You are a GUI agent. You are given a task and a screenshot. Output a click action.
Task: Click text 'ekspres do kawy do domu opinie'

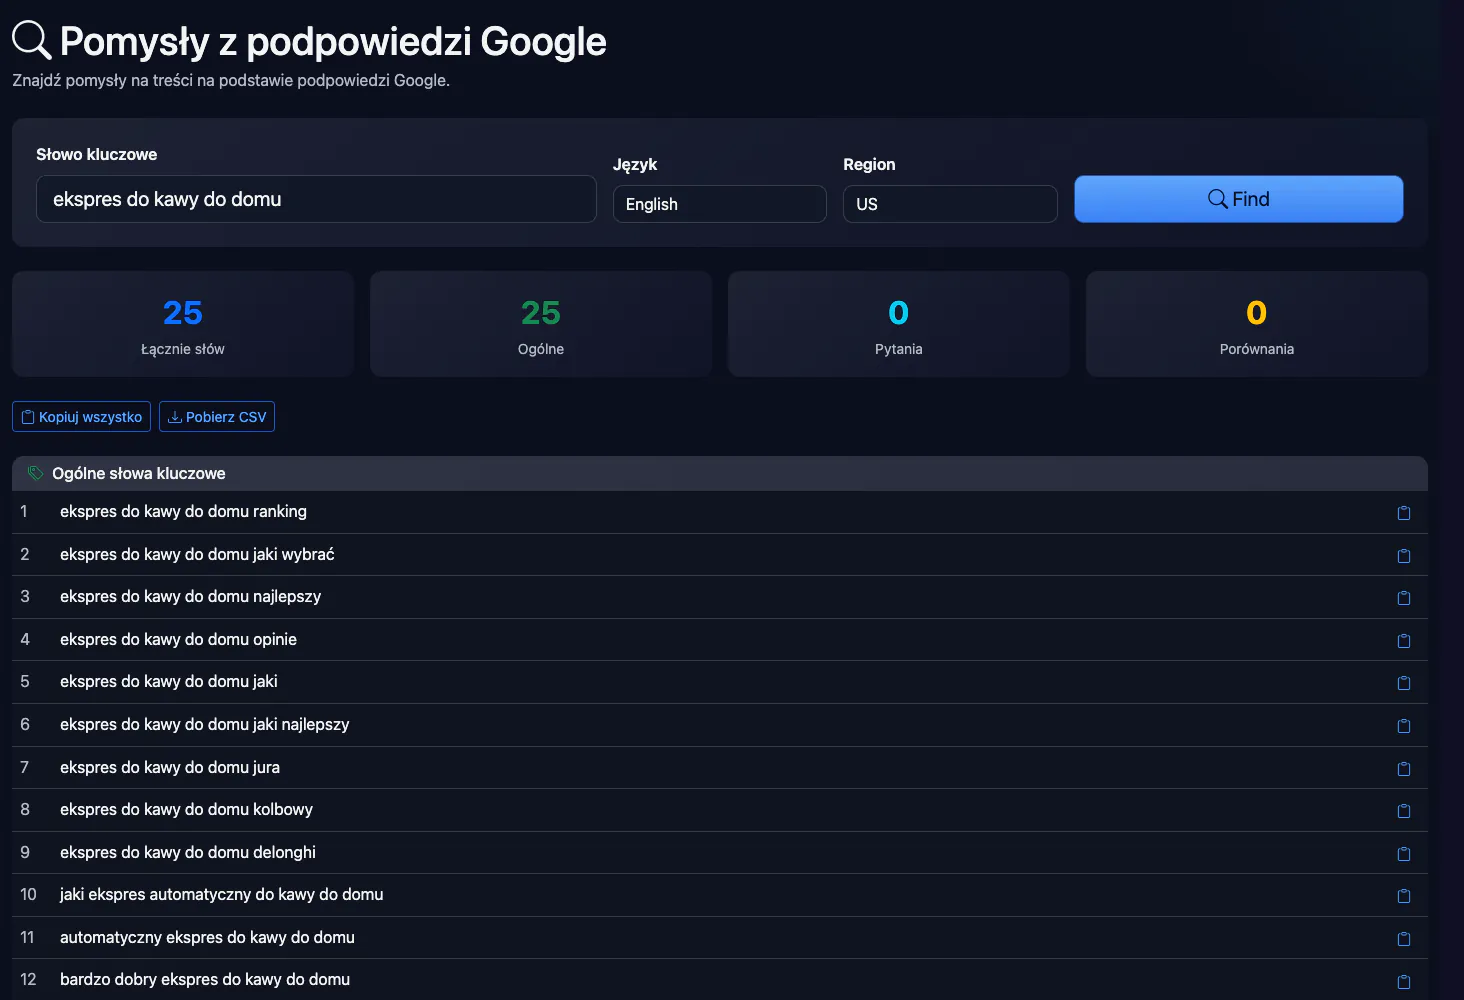coord(178,639)
